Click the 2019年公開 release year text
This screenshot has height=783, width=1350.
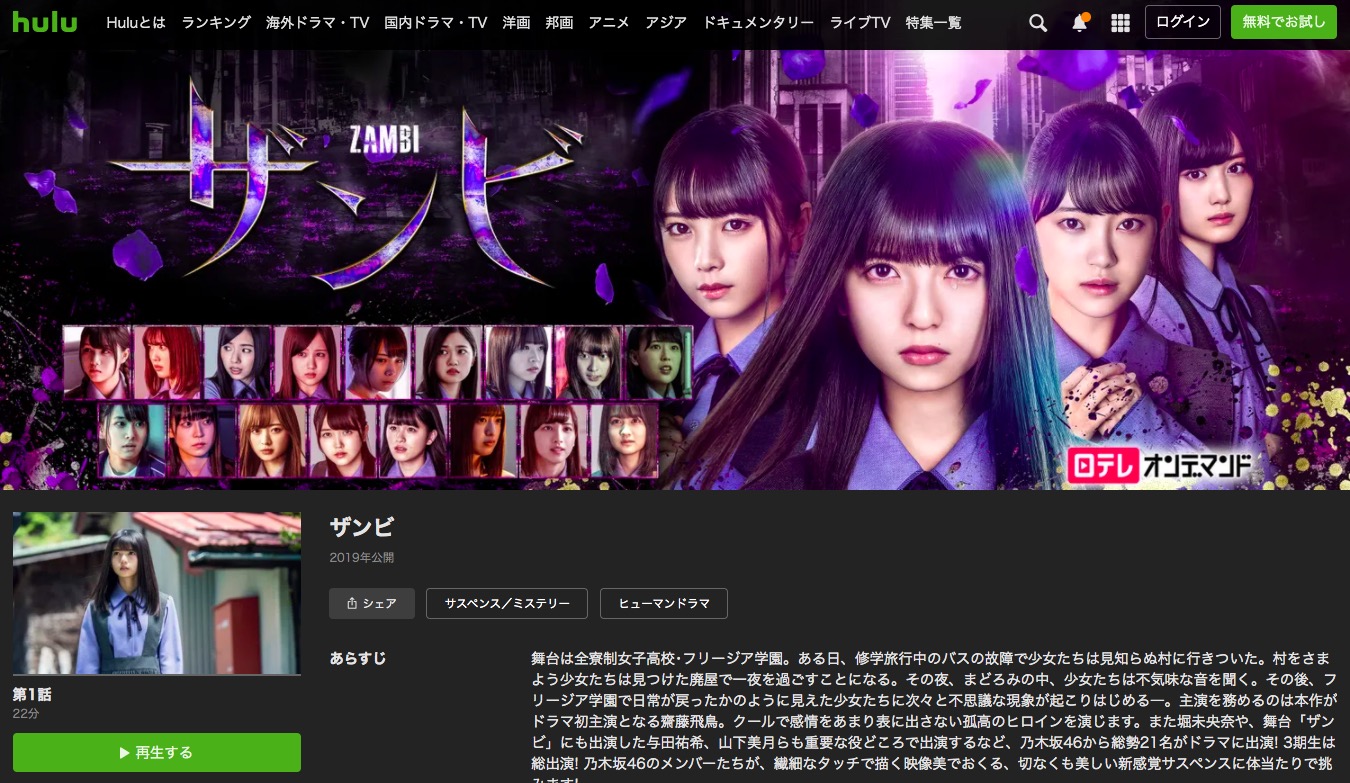tap(361, 558)
